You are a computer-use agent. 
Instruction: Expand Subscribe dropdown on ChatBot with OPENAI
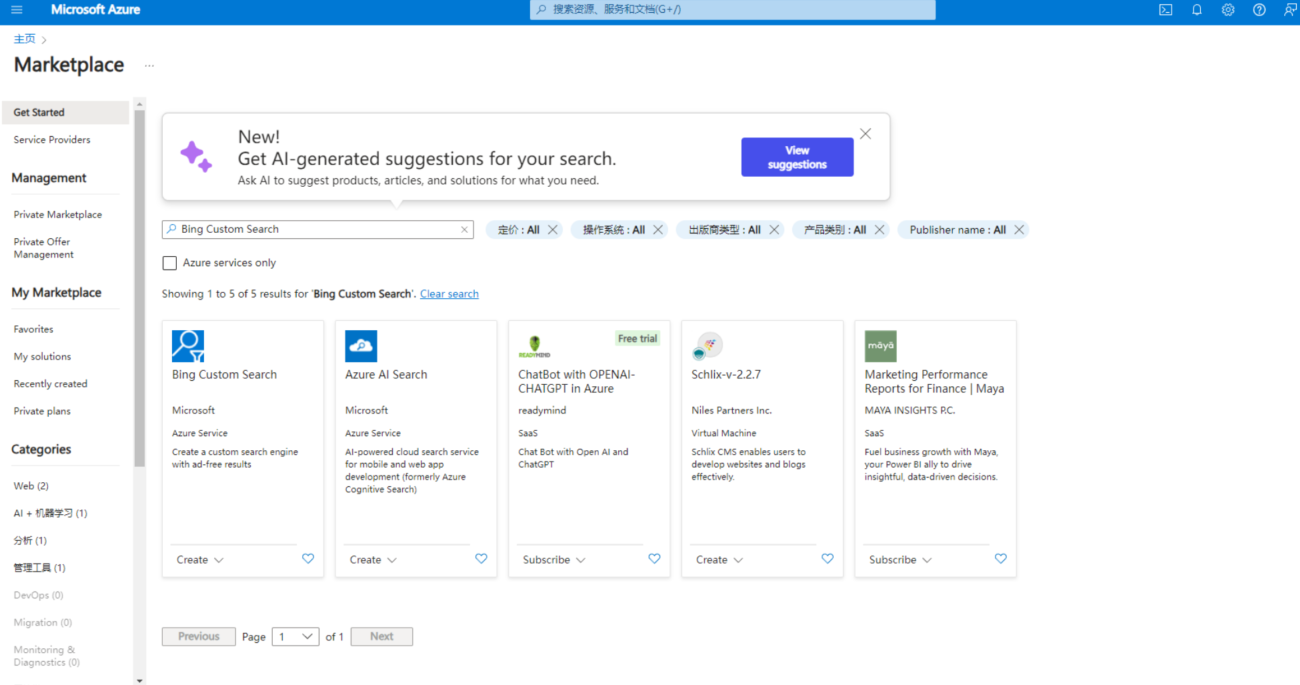554,560
